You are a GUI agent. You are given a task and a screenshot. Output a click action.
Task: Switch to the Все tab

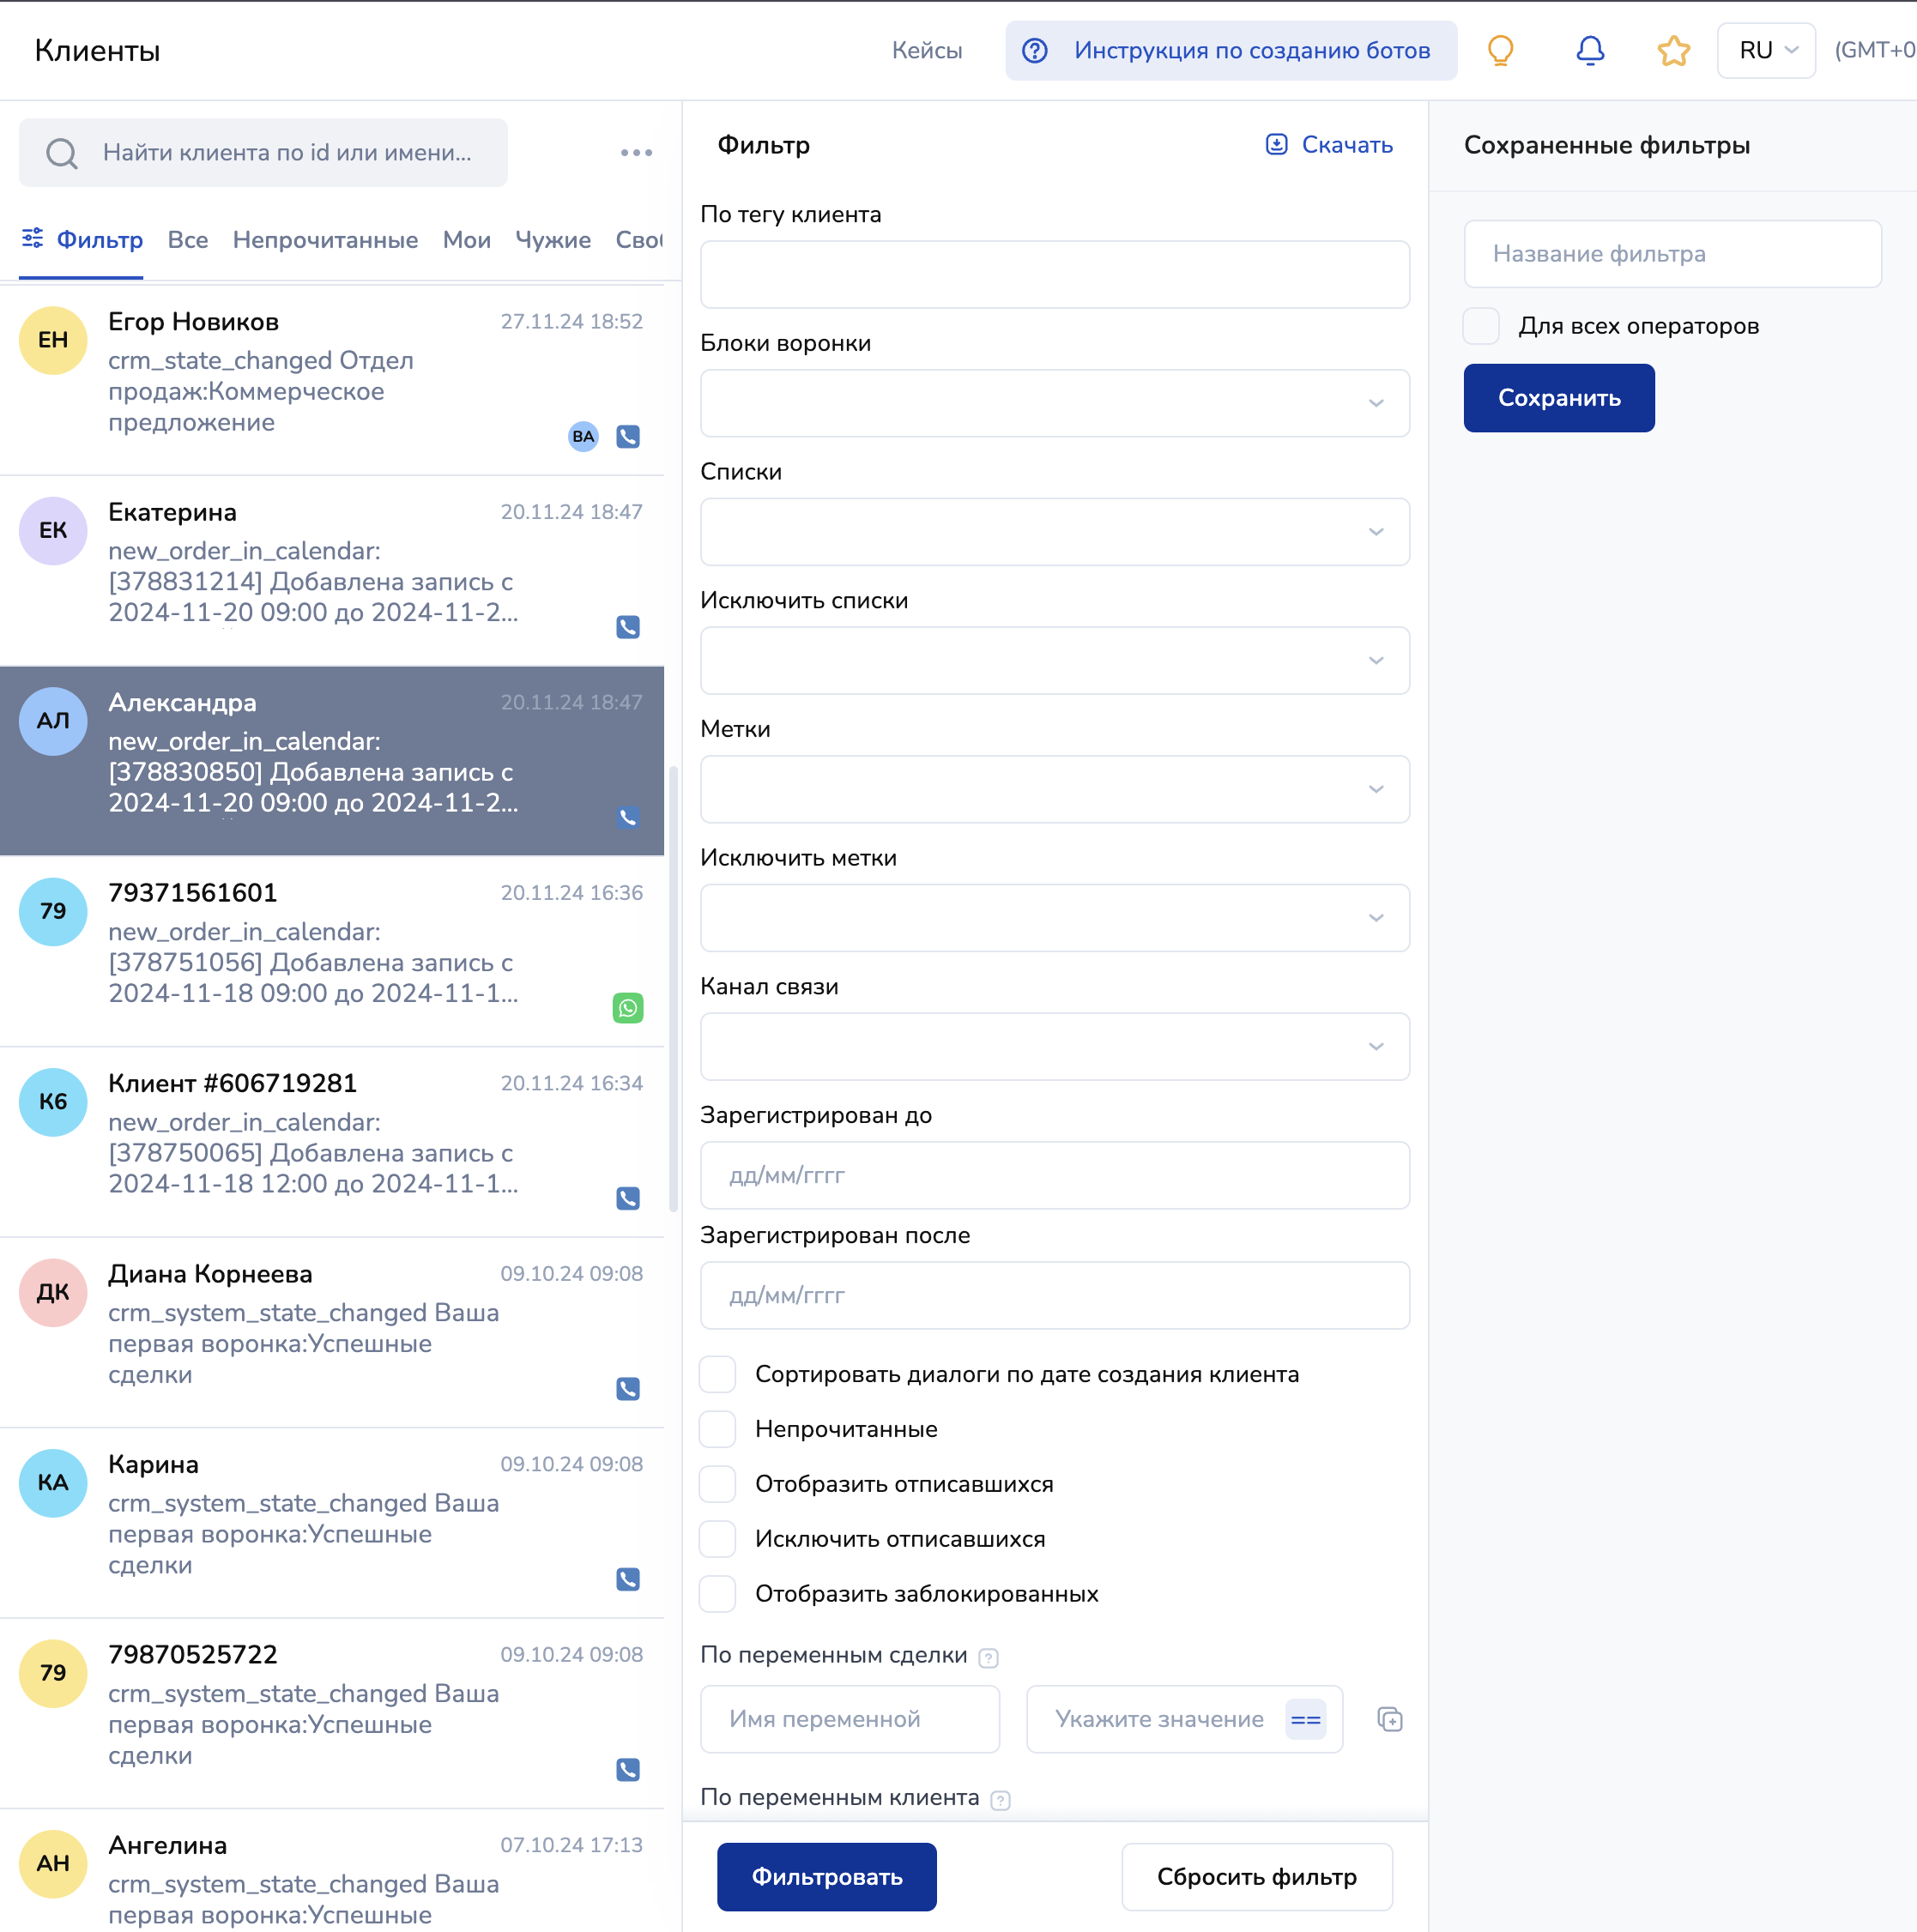pos(188,240)
